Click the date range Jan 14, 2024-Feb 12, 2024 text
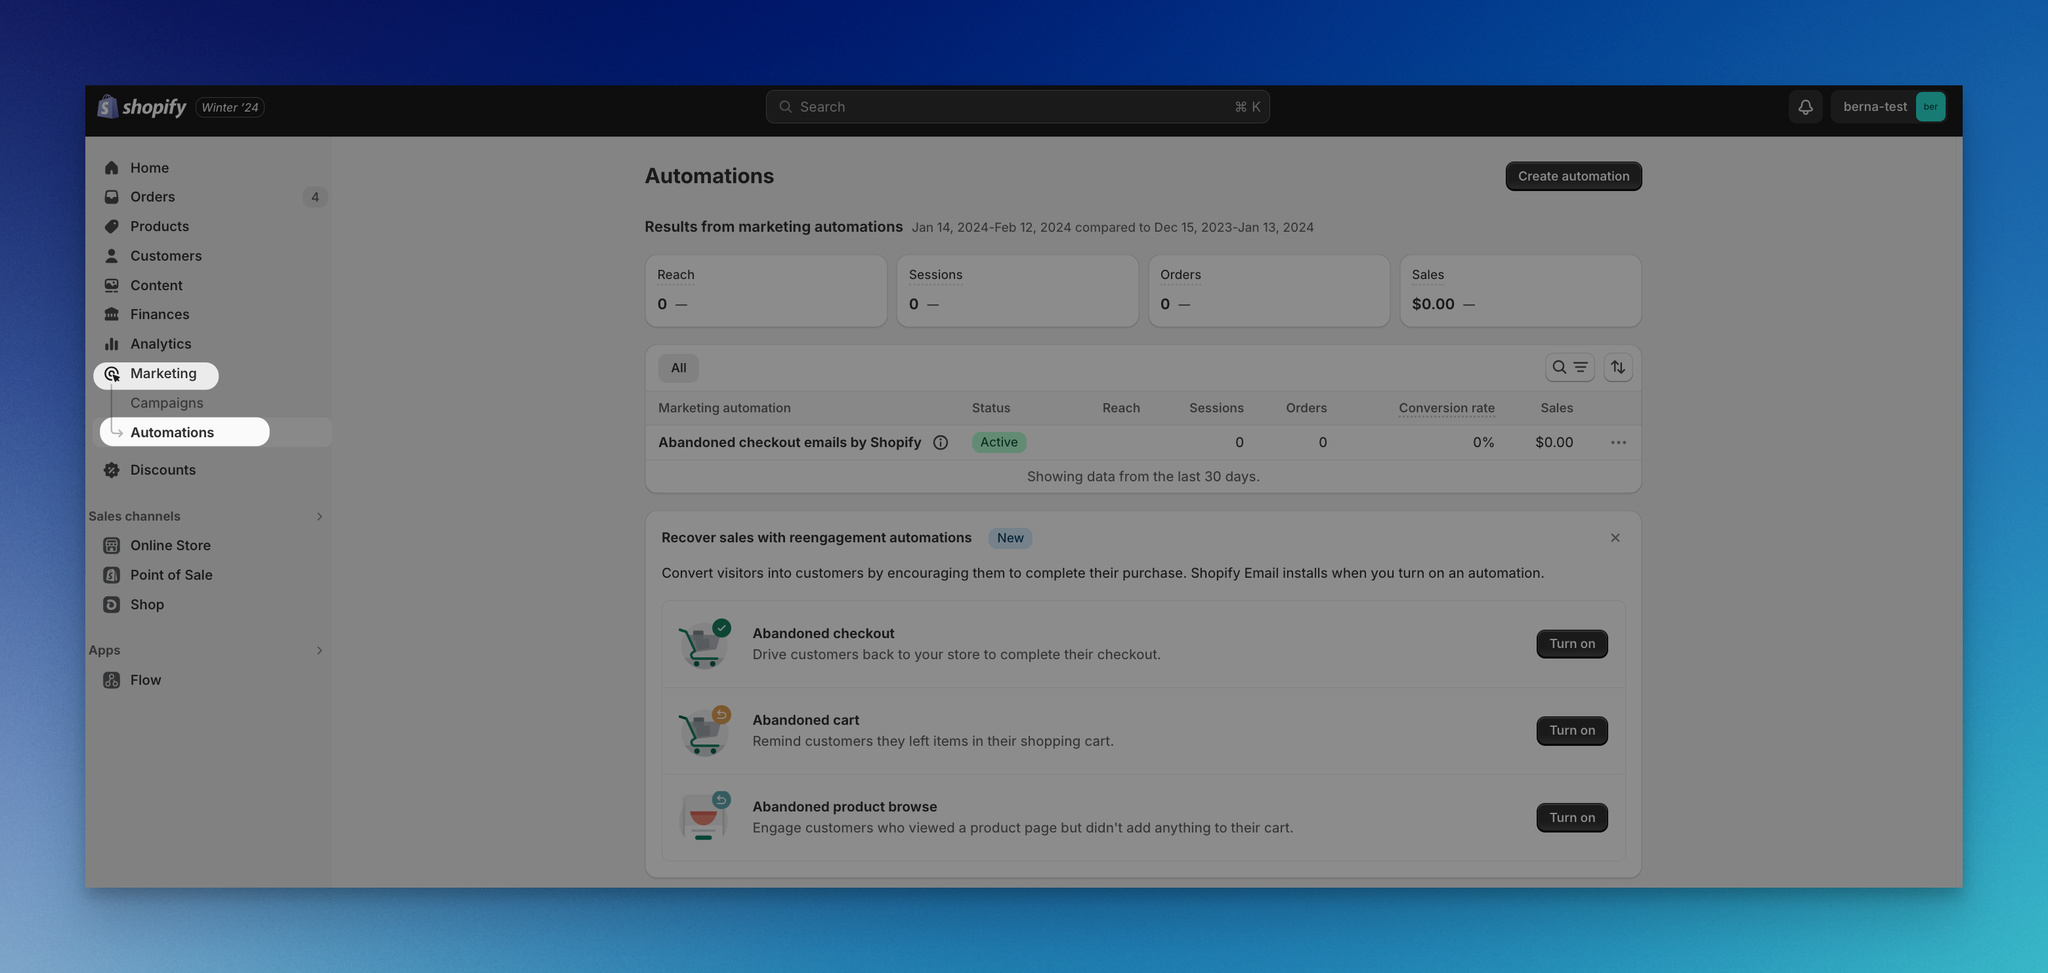Screen dimensions: 2048x973 point(991,228)
